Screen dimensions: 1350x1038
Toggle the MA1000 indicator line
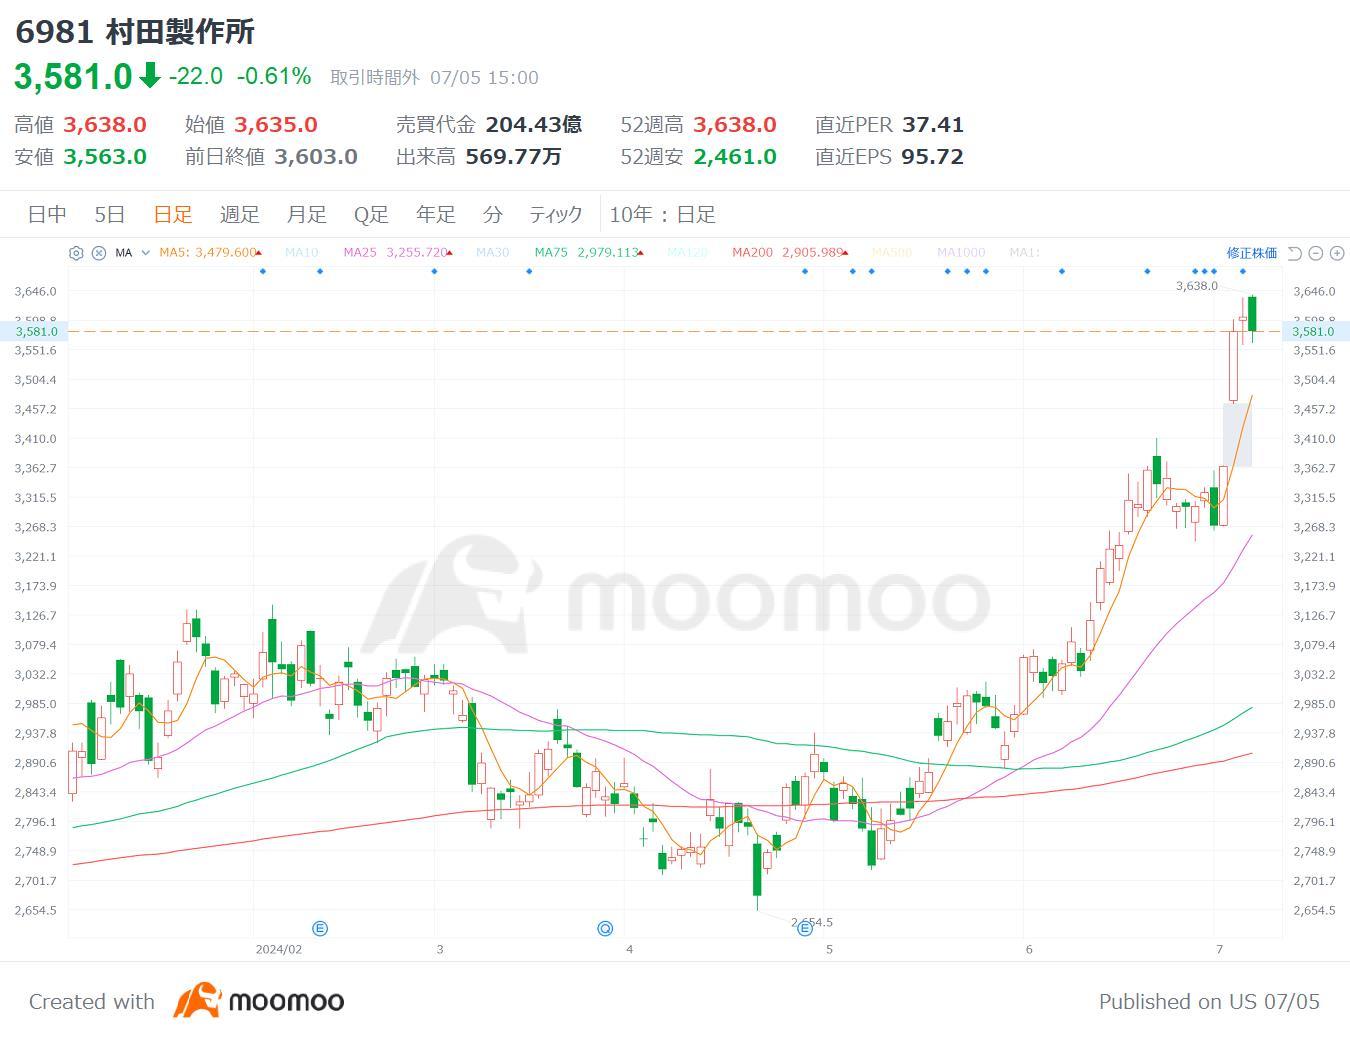(961, 253)
